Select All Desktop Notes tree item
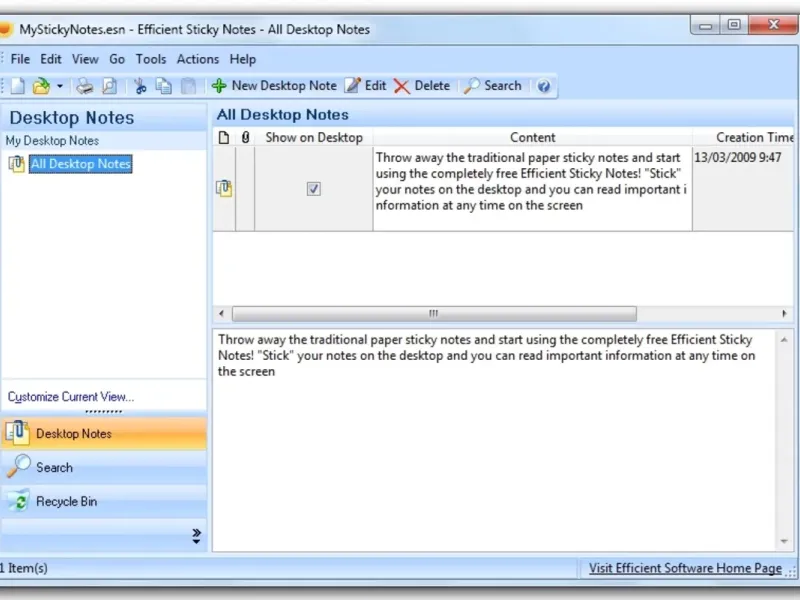 pos(81,164)
